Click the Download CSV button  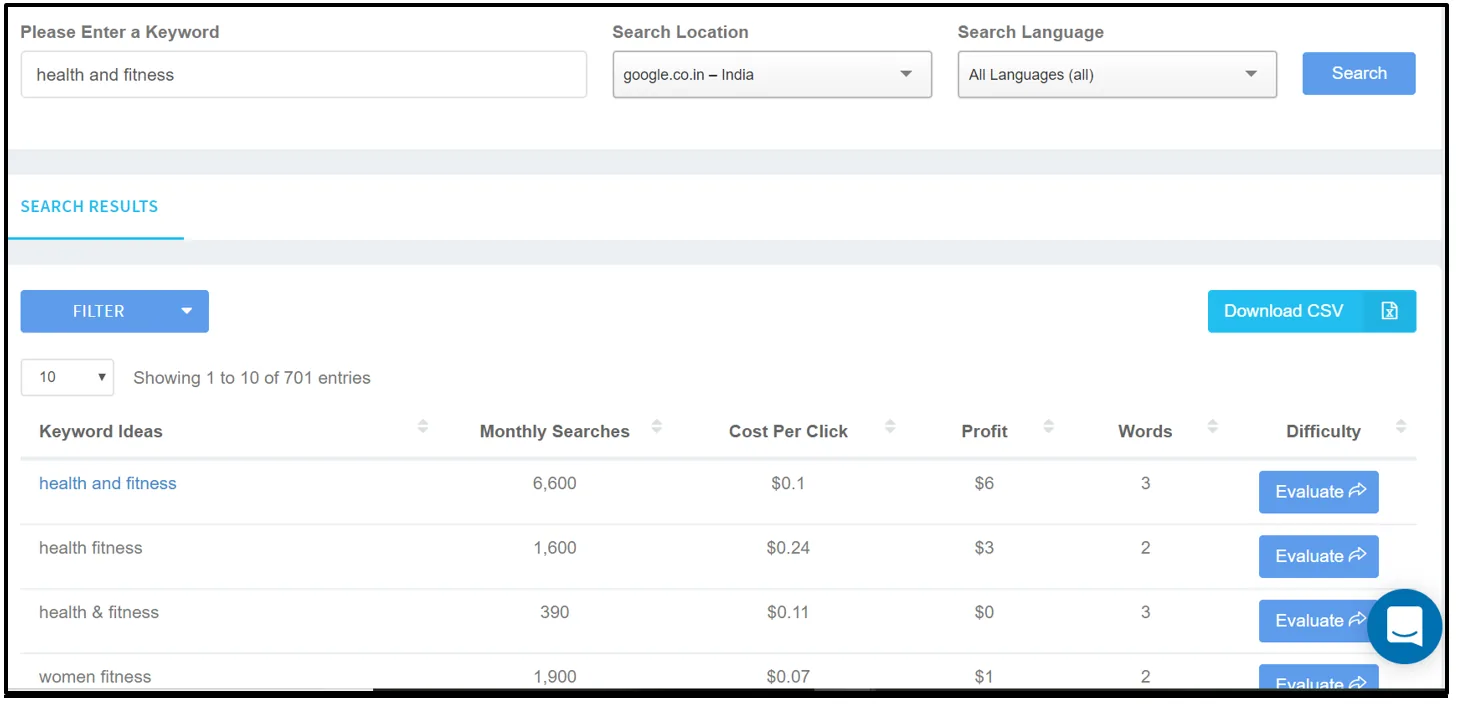coord(1283,311)
